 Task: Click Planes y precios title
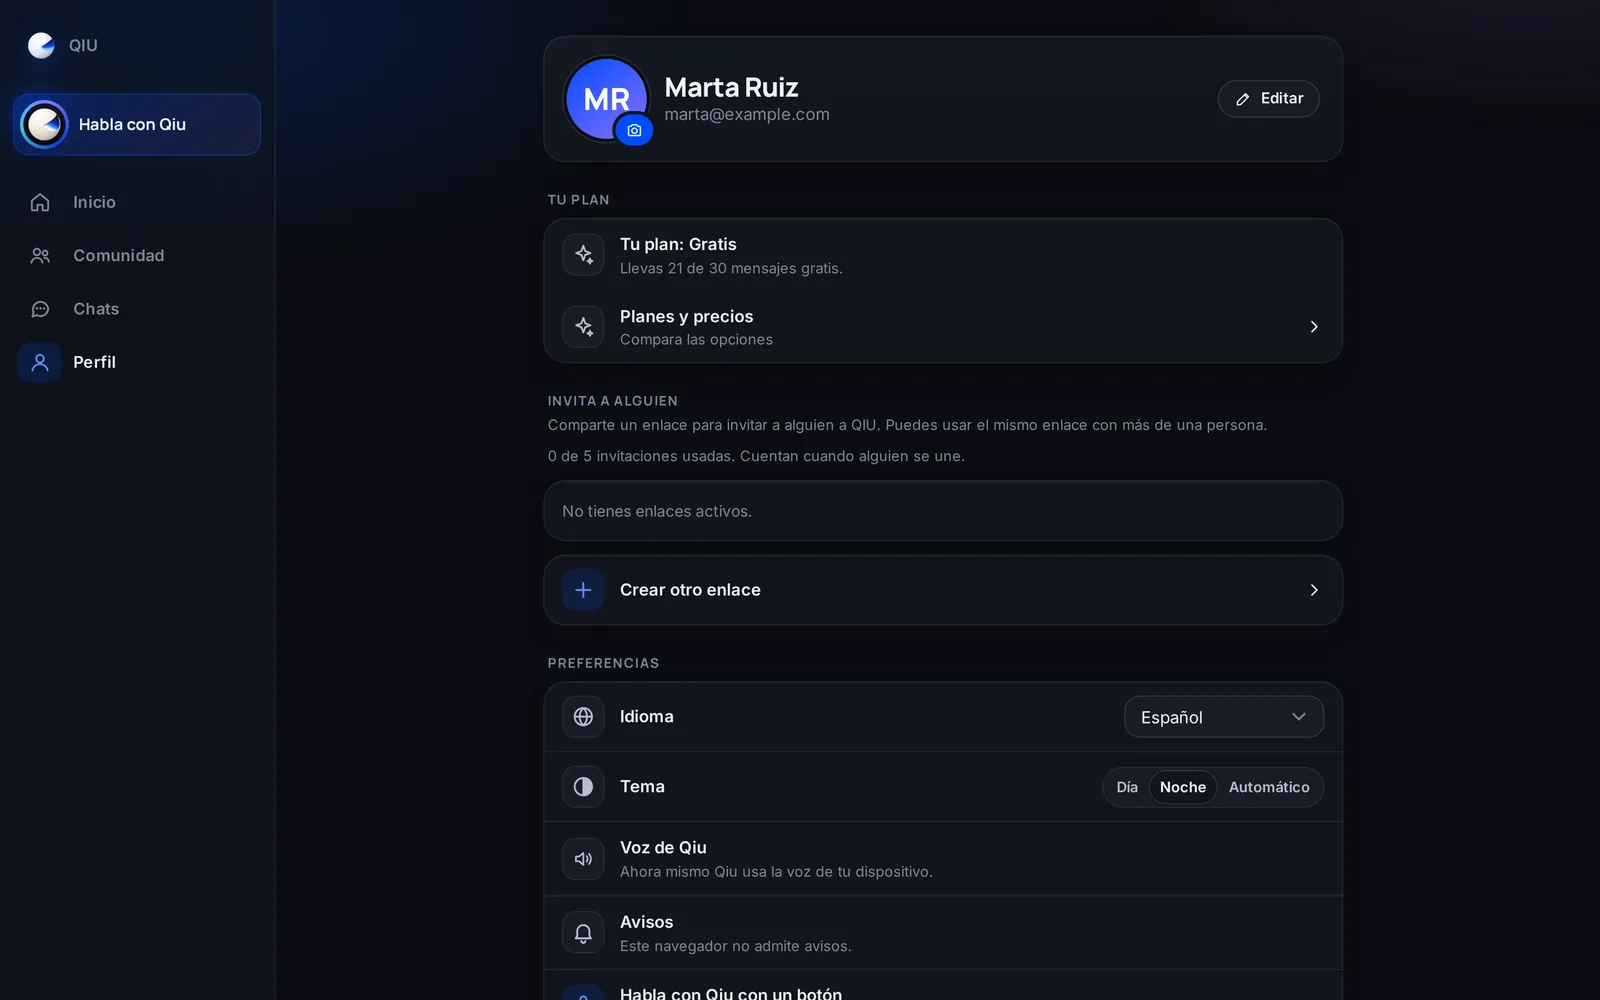pyautogui.click(x=686, y=316)
